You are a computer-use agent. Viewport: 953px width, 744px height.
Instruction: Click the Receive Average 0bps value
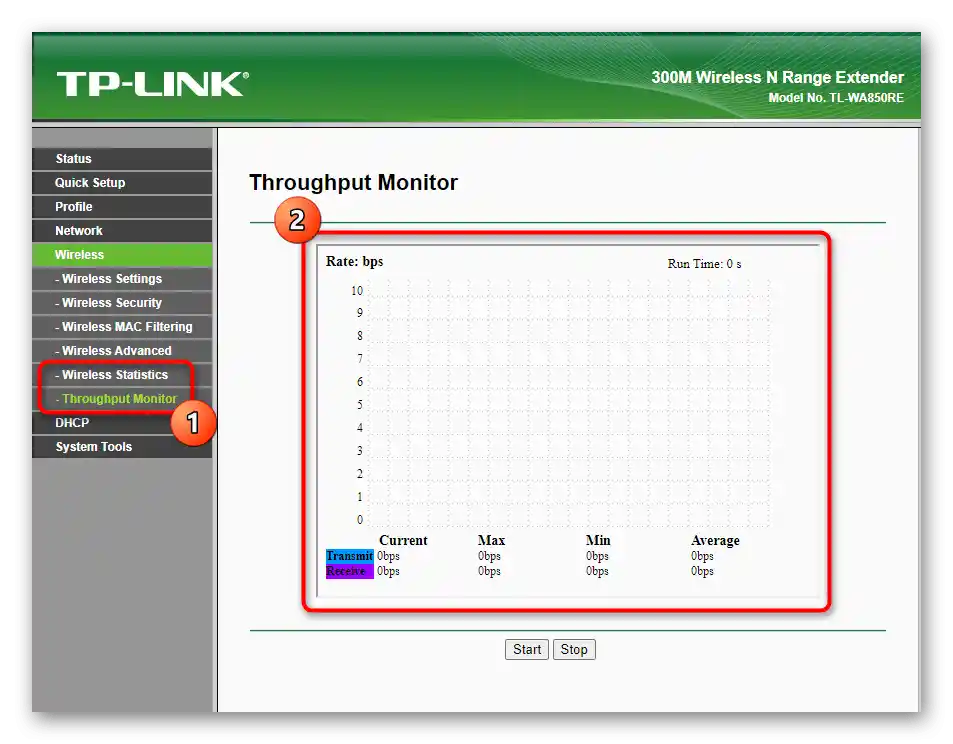(x=702, y=571)
